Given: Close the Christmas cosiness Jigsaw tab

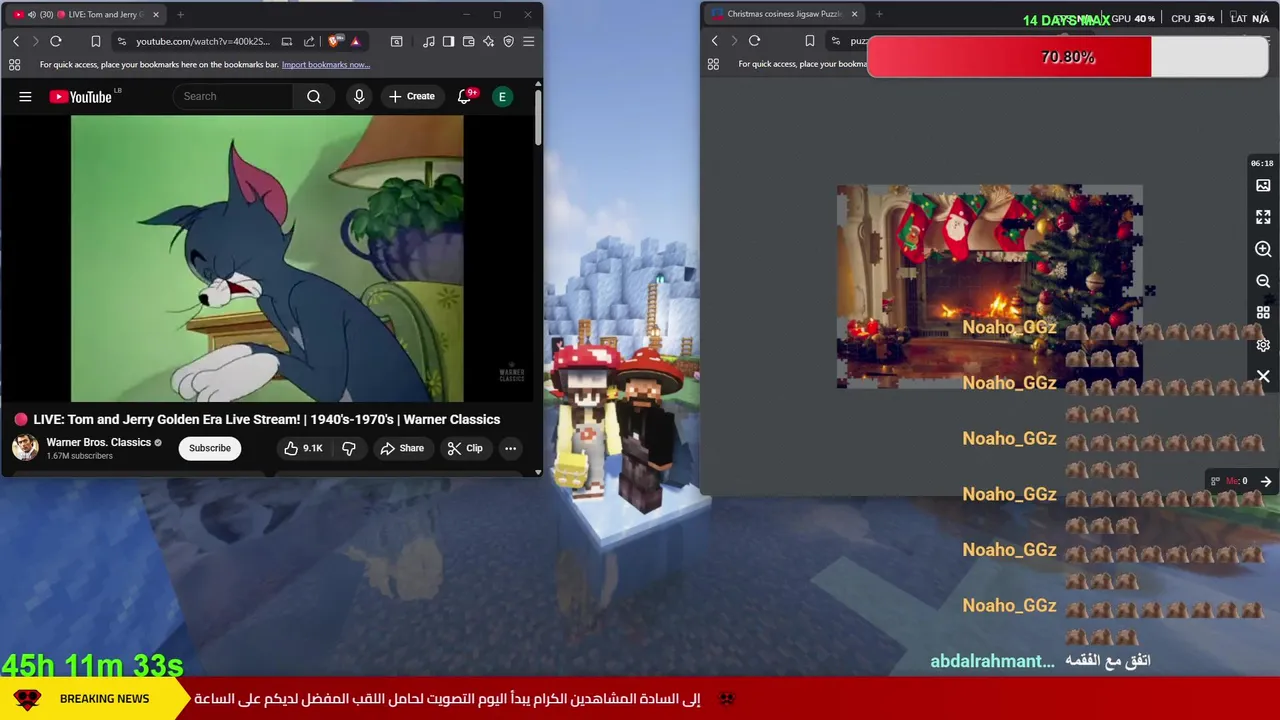Looking at the screenshot, I should pyautogui.click(x=854, y=14).
